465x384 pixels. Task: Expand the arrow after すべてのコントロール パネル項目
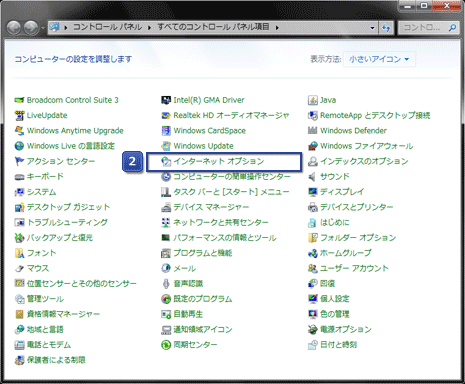[x=277, y=28]
